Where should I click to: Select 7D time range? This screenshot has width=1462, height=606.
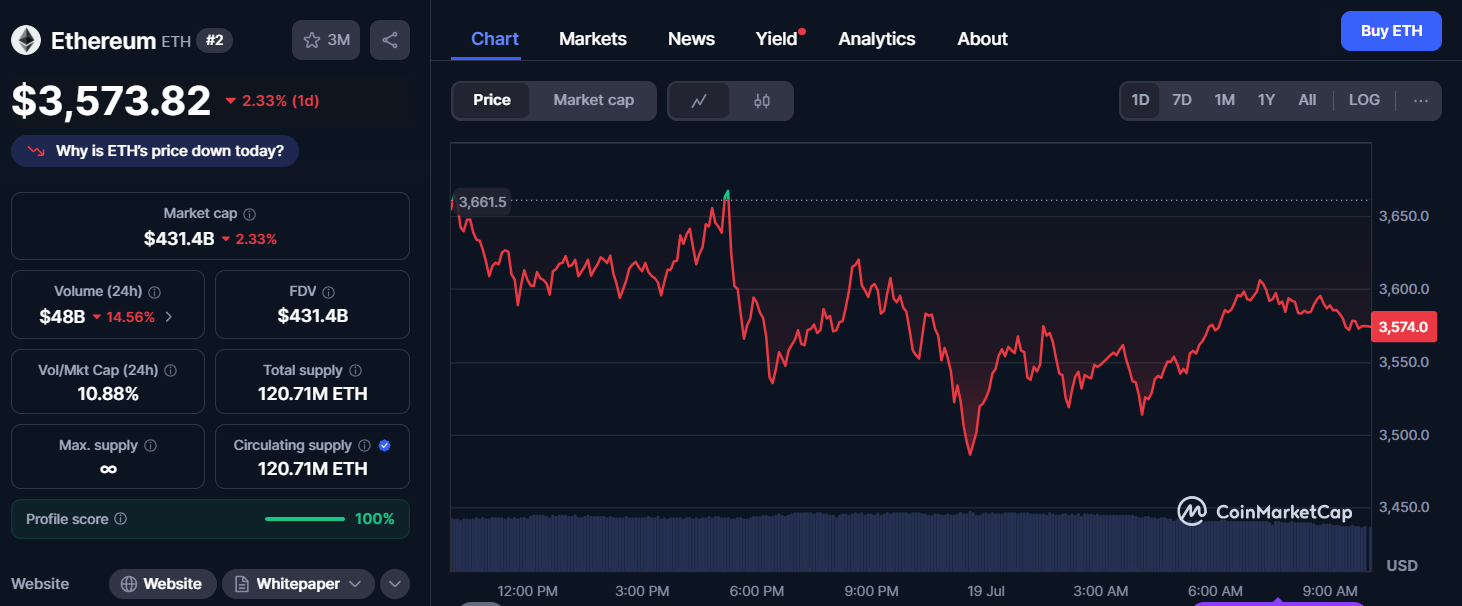pos(1182,100)
